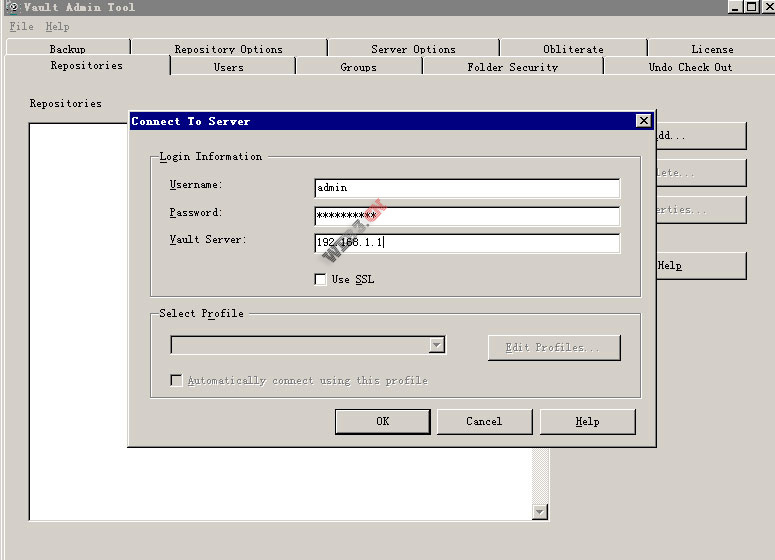Switch to the Groups tab
Viewport: 775px width, 560px height.
358,67
